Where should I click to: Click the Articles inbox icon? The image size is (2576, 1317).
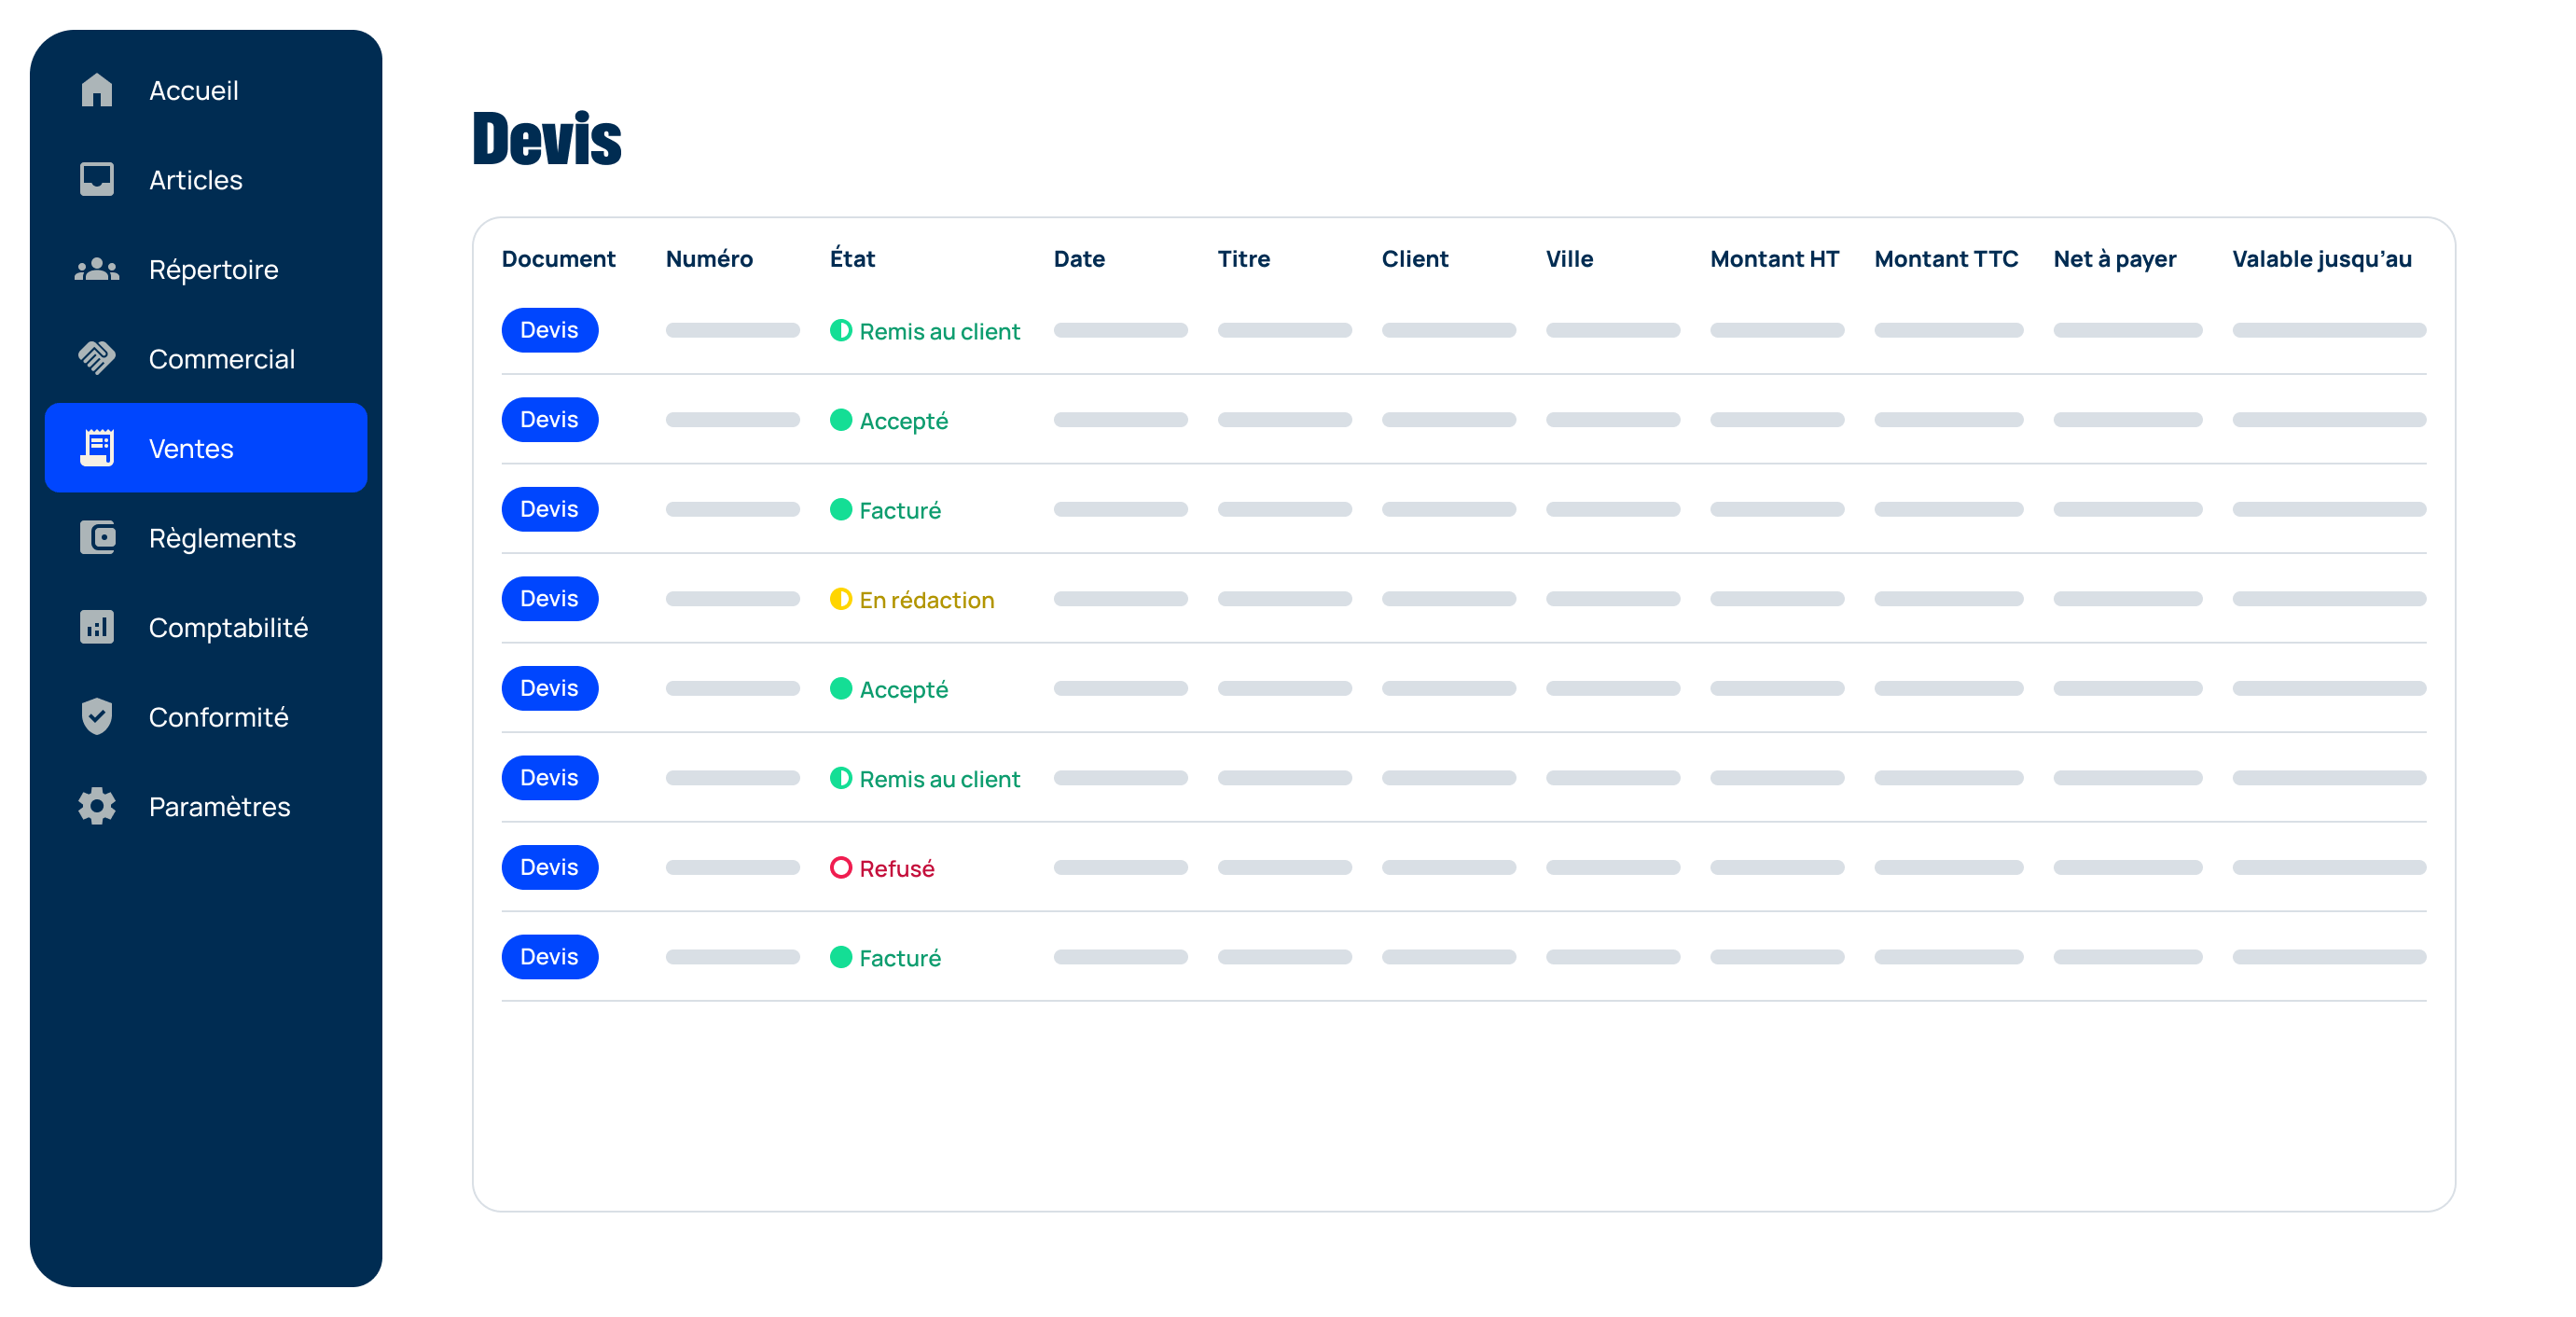pos(97,180)
